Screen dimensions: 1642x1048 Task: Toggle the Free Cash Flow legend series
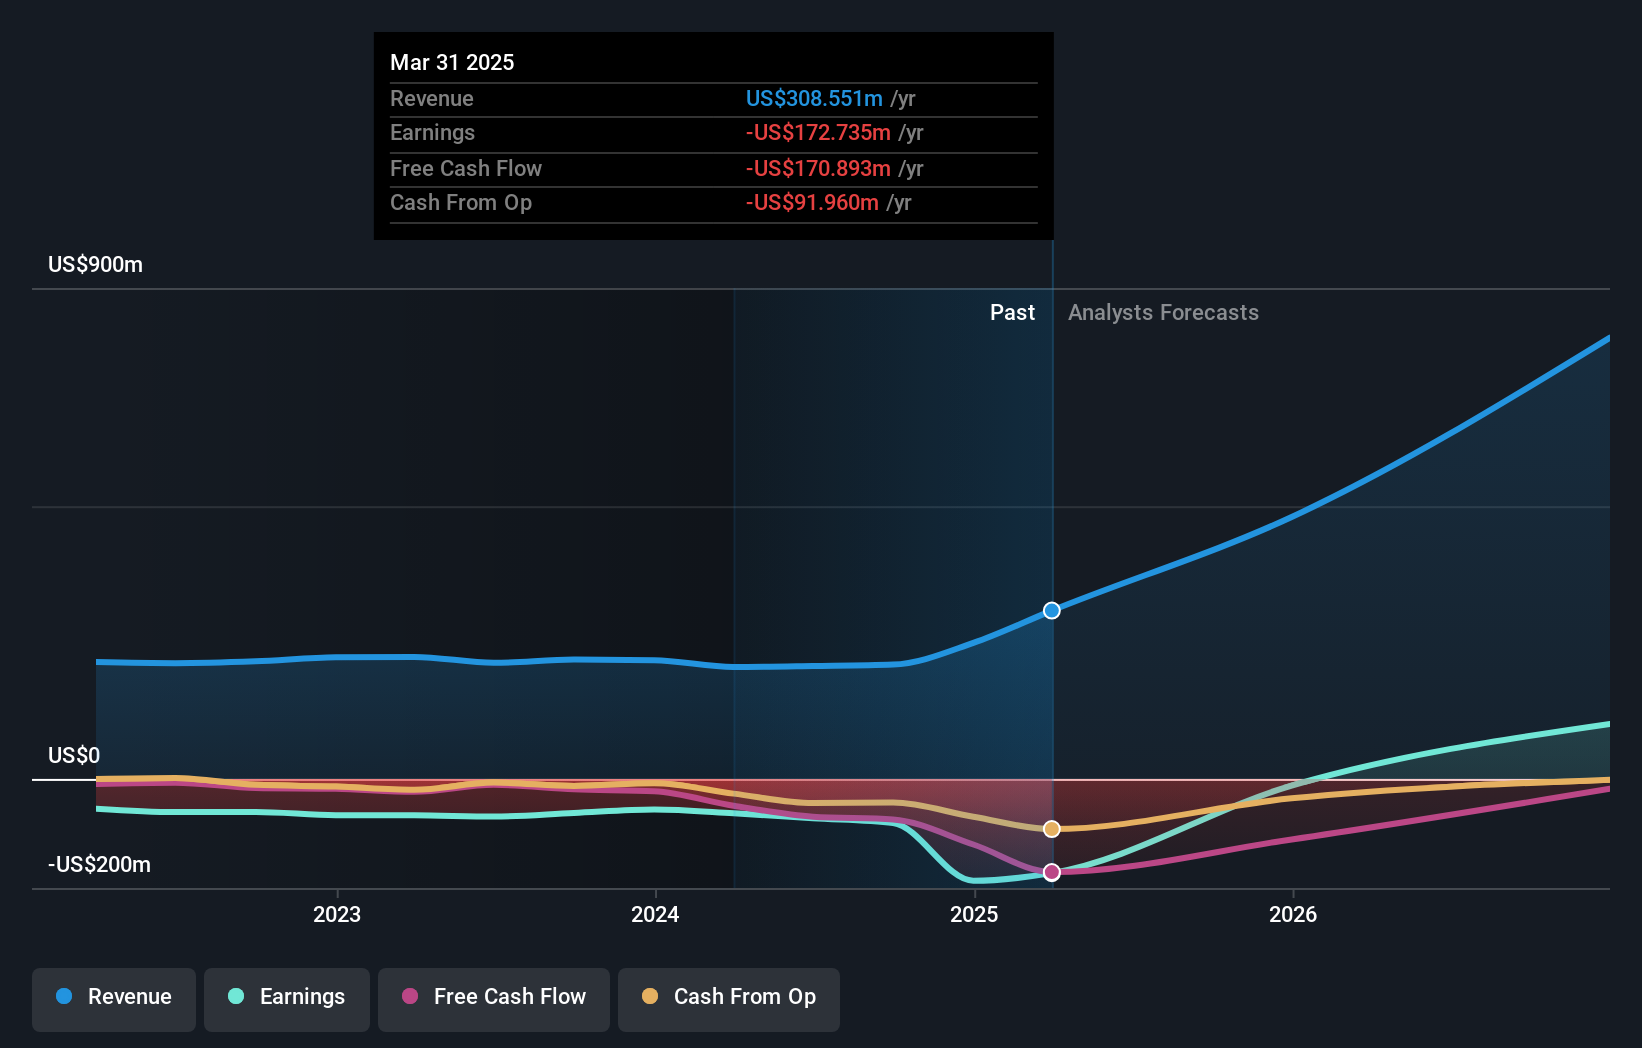(494, 999)
